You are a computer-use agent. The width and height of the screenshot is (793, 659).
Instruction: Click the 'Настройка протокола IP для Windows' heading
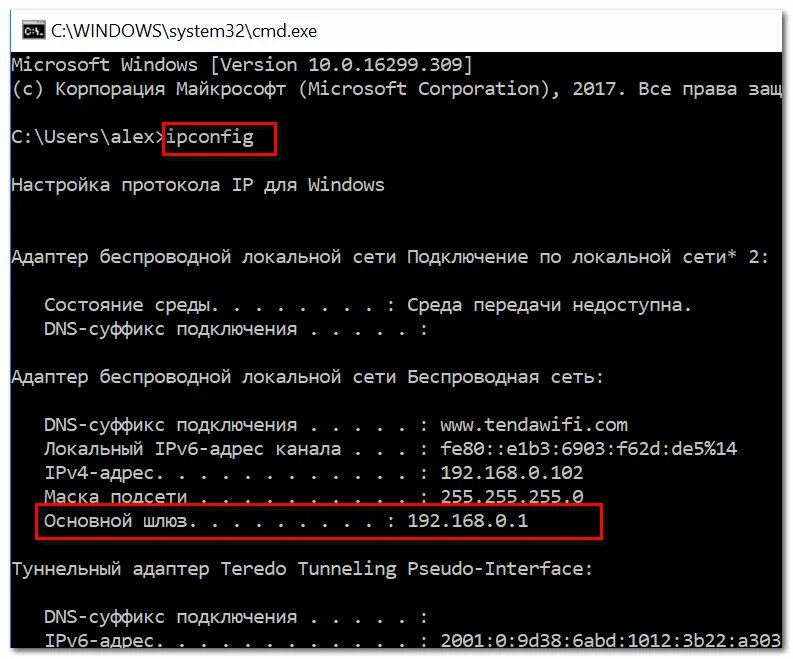[198, 185]
